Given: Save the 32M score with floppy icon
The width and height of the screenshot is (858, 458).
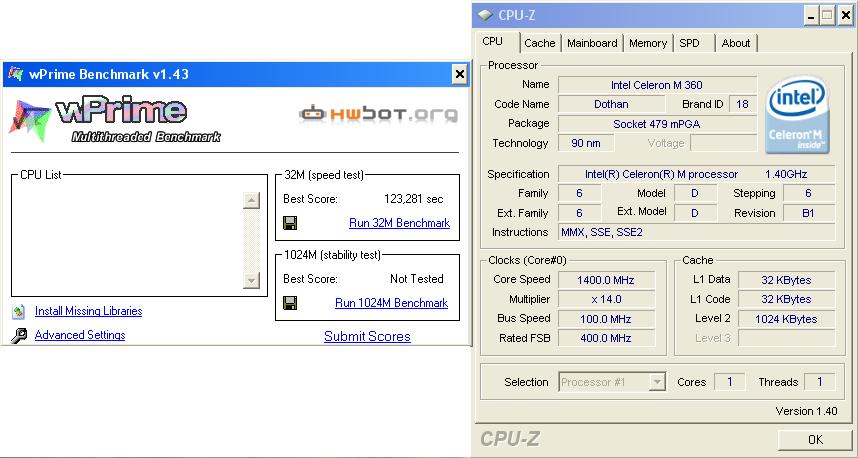Looking at the screenshot, I should point(290,223).
